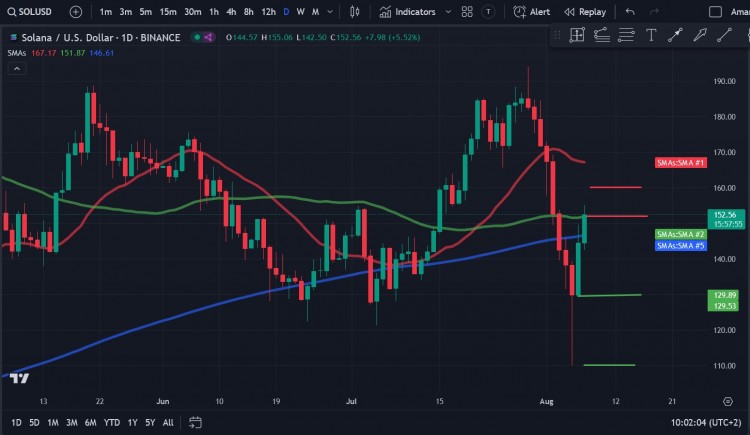Image resolution: width=750 pixels, height=435 pixels.
Task: Pick the 12h interval
Action: tap(268, 11)
